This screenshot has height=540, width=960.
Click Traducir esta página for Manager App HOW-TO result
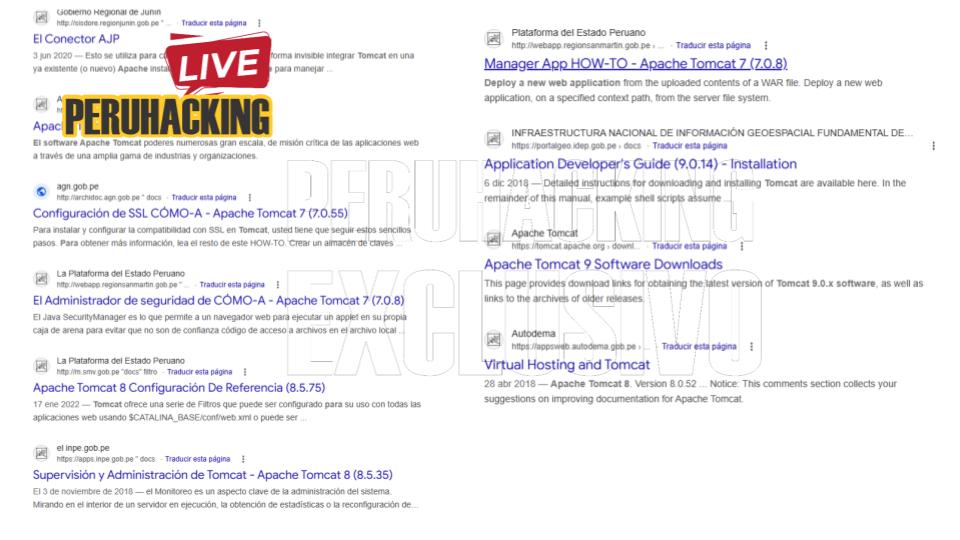[713, 45]
